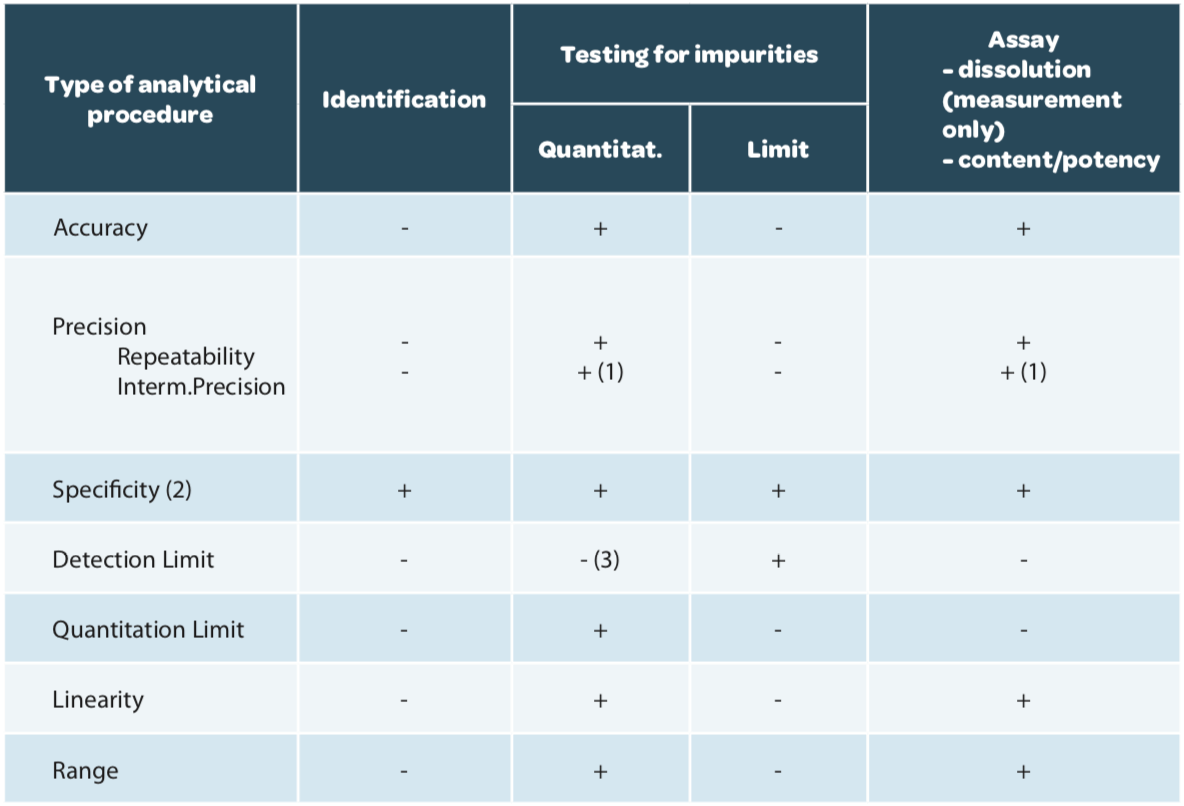Click the Precision row label

coord(99,326)
